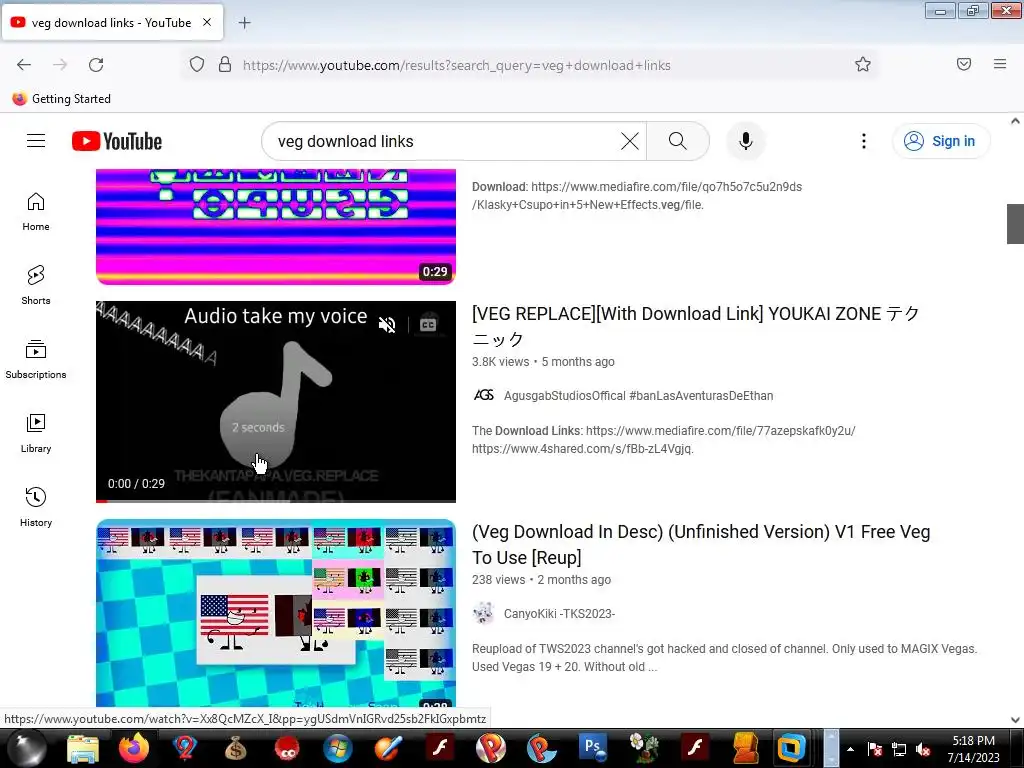
Task: Open Home in the sidebar
Action: pyautogui.click(x=36, y=212)
